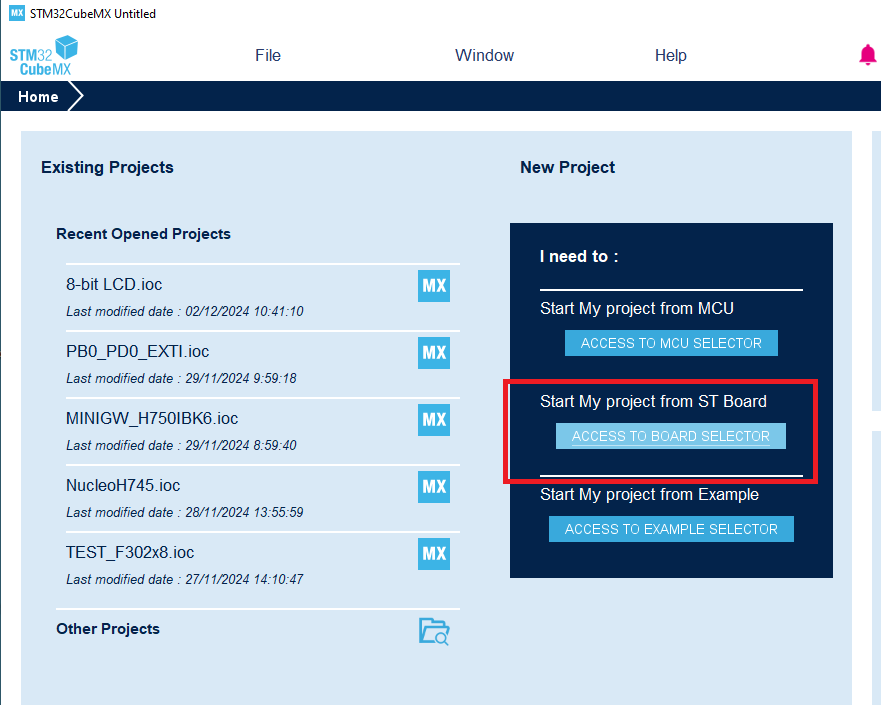Viewport: 882px width, 705px height.
Task: Open recent project MINIGW_H750IBK6.ioc
Action: coord(152,418)
